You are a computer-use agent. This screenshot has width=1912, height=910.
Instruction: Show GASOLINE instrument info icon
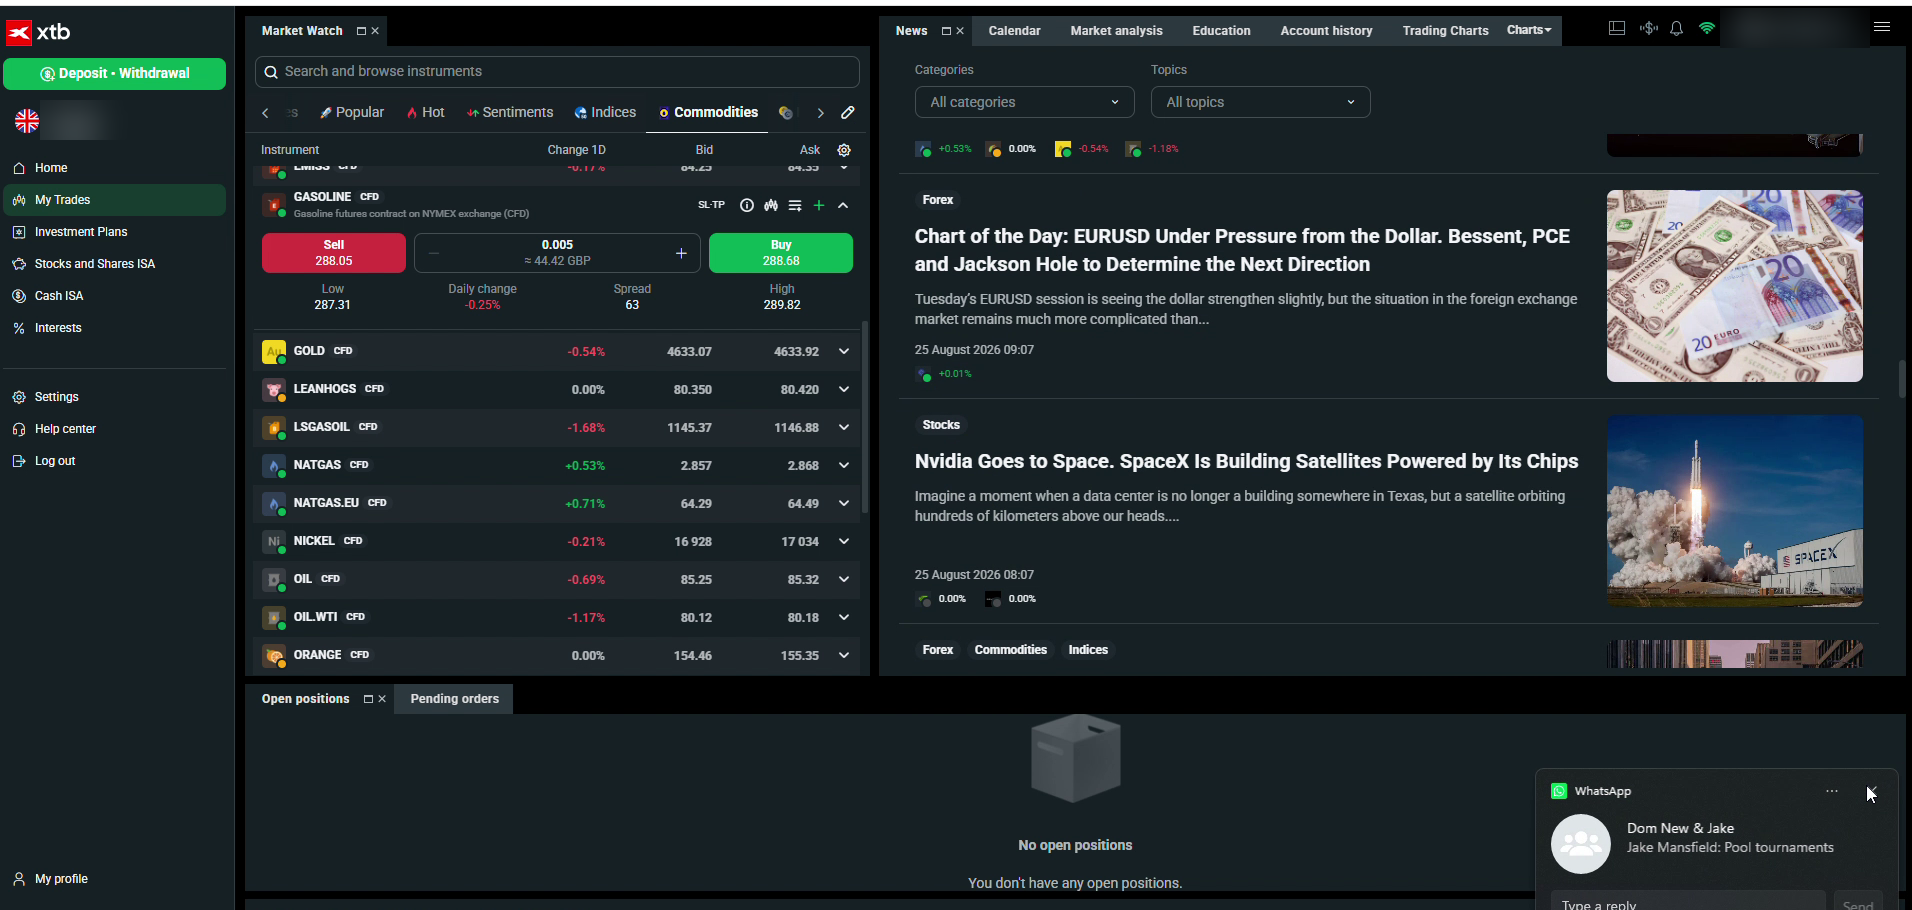click(x=747, y=205)
